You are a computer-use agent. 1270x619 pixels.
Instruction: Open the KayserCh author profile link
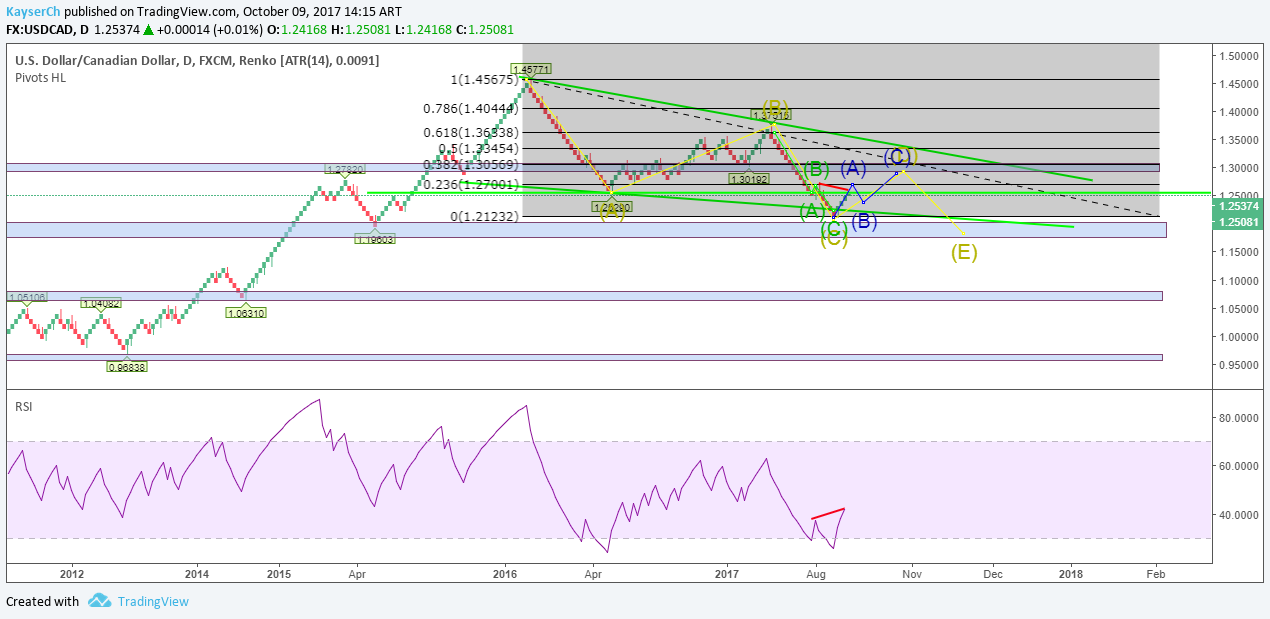pos(33,11)
